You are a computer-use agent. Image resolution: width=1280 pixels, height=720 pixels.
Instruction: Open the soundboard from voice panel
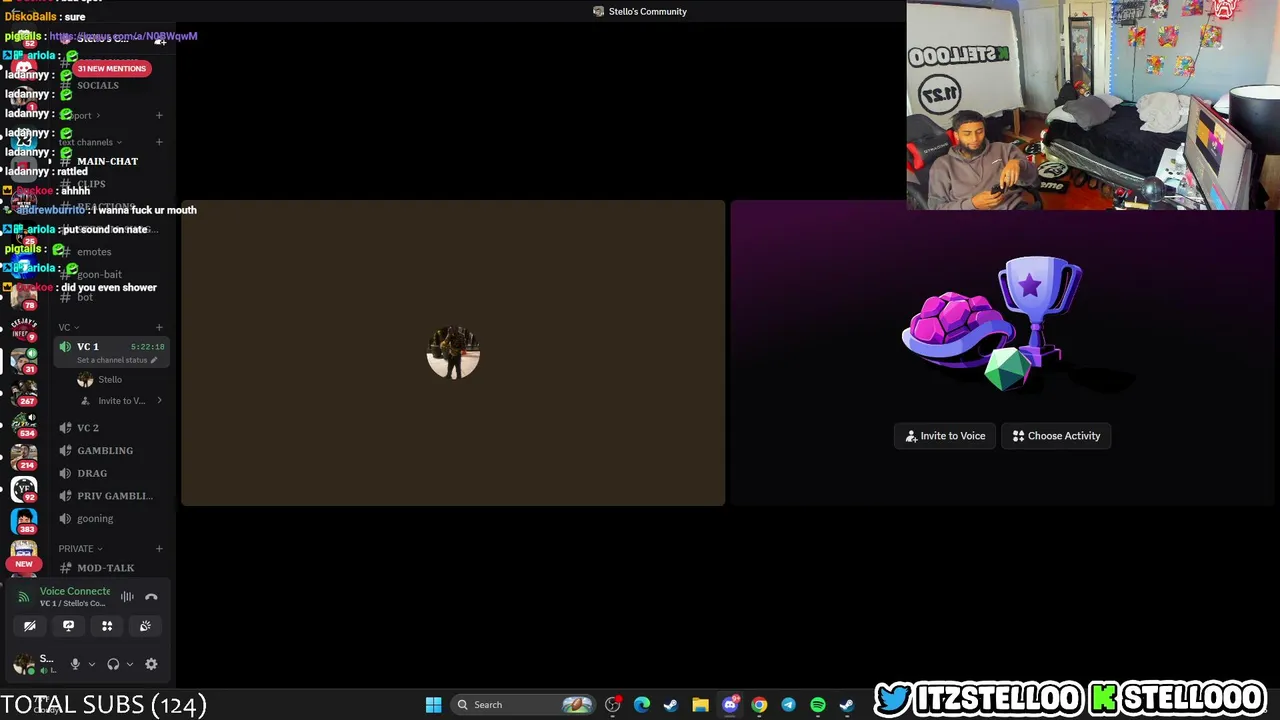click(145, 626)
